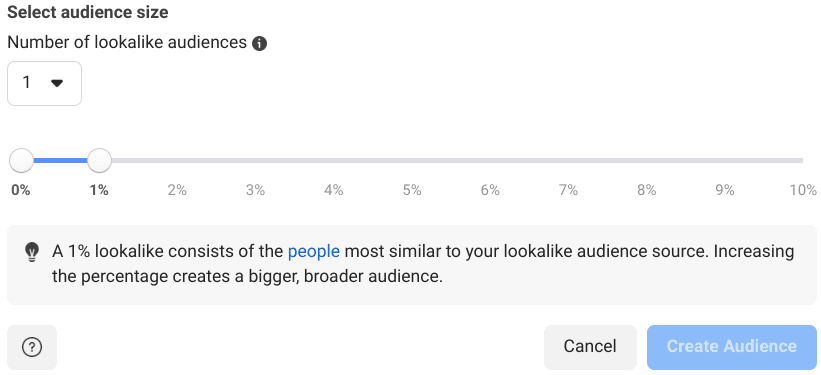Click the 7% slider label

tap(568, 190)
